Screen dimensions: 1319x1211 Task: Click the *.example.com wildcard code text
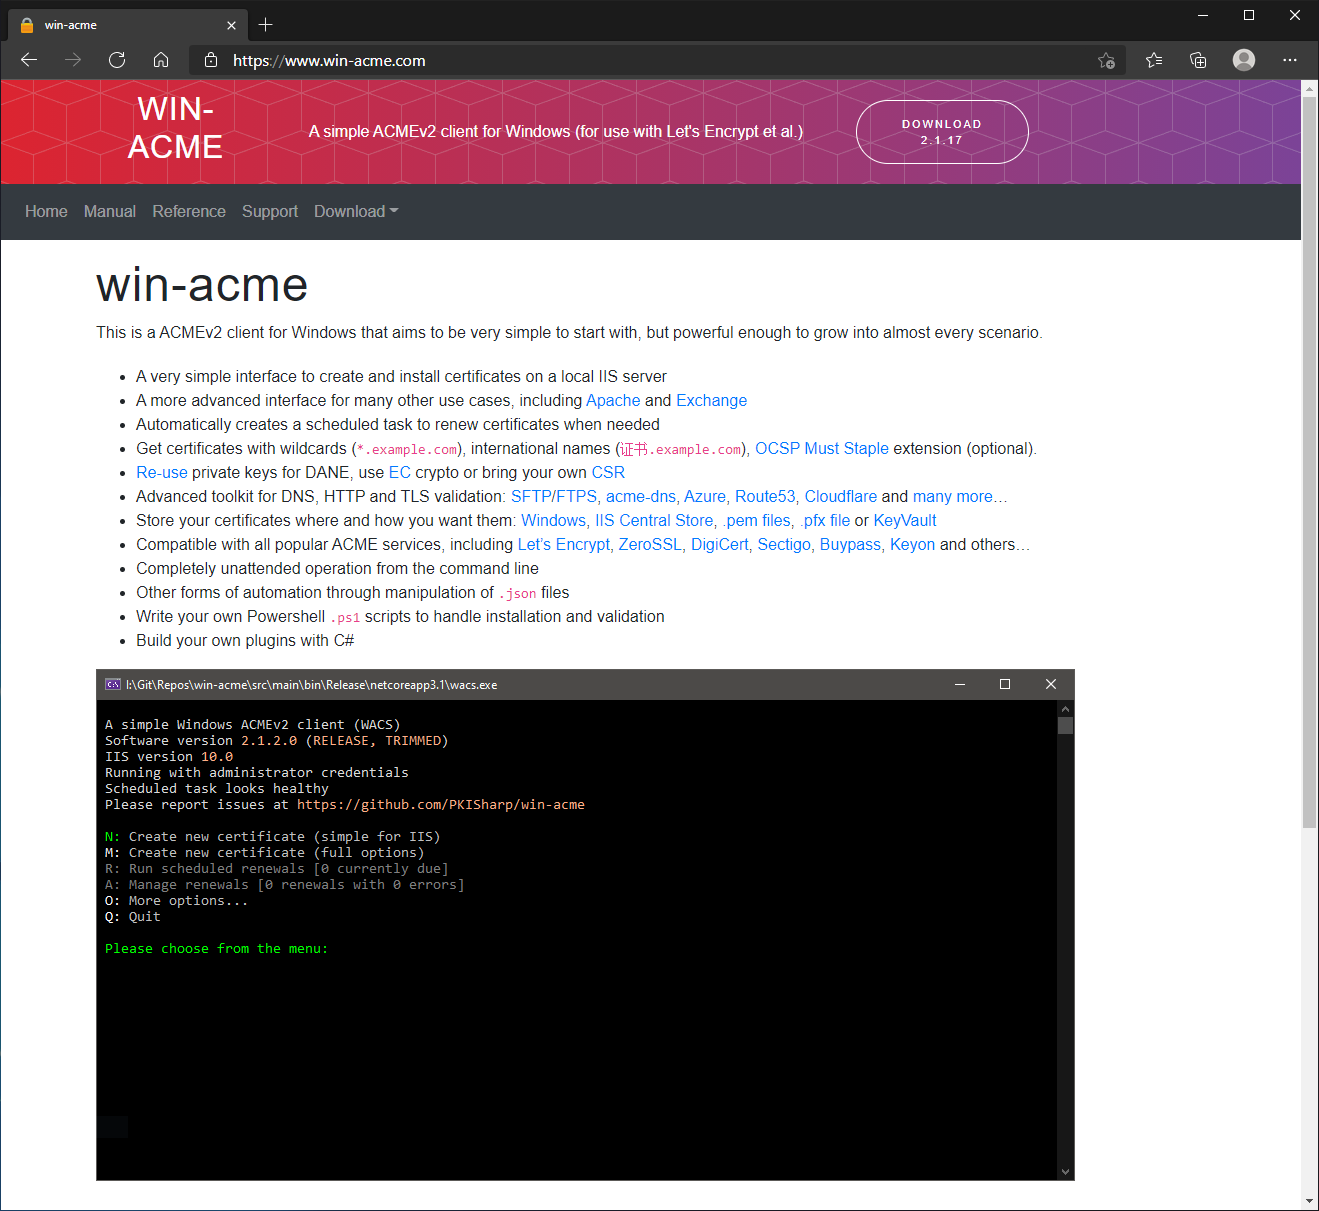click(407, 449)
